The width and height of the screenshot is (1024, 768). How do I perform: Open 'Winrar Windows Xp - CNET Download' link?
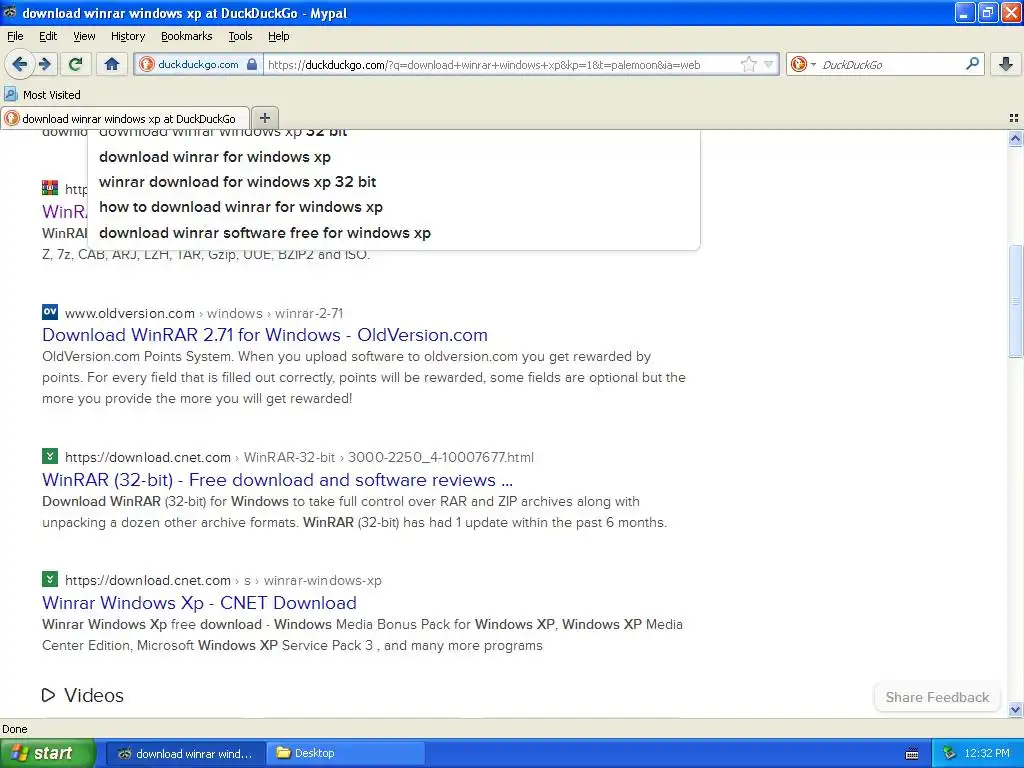pyautogui.click(x=199, y=603)
